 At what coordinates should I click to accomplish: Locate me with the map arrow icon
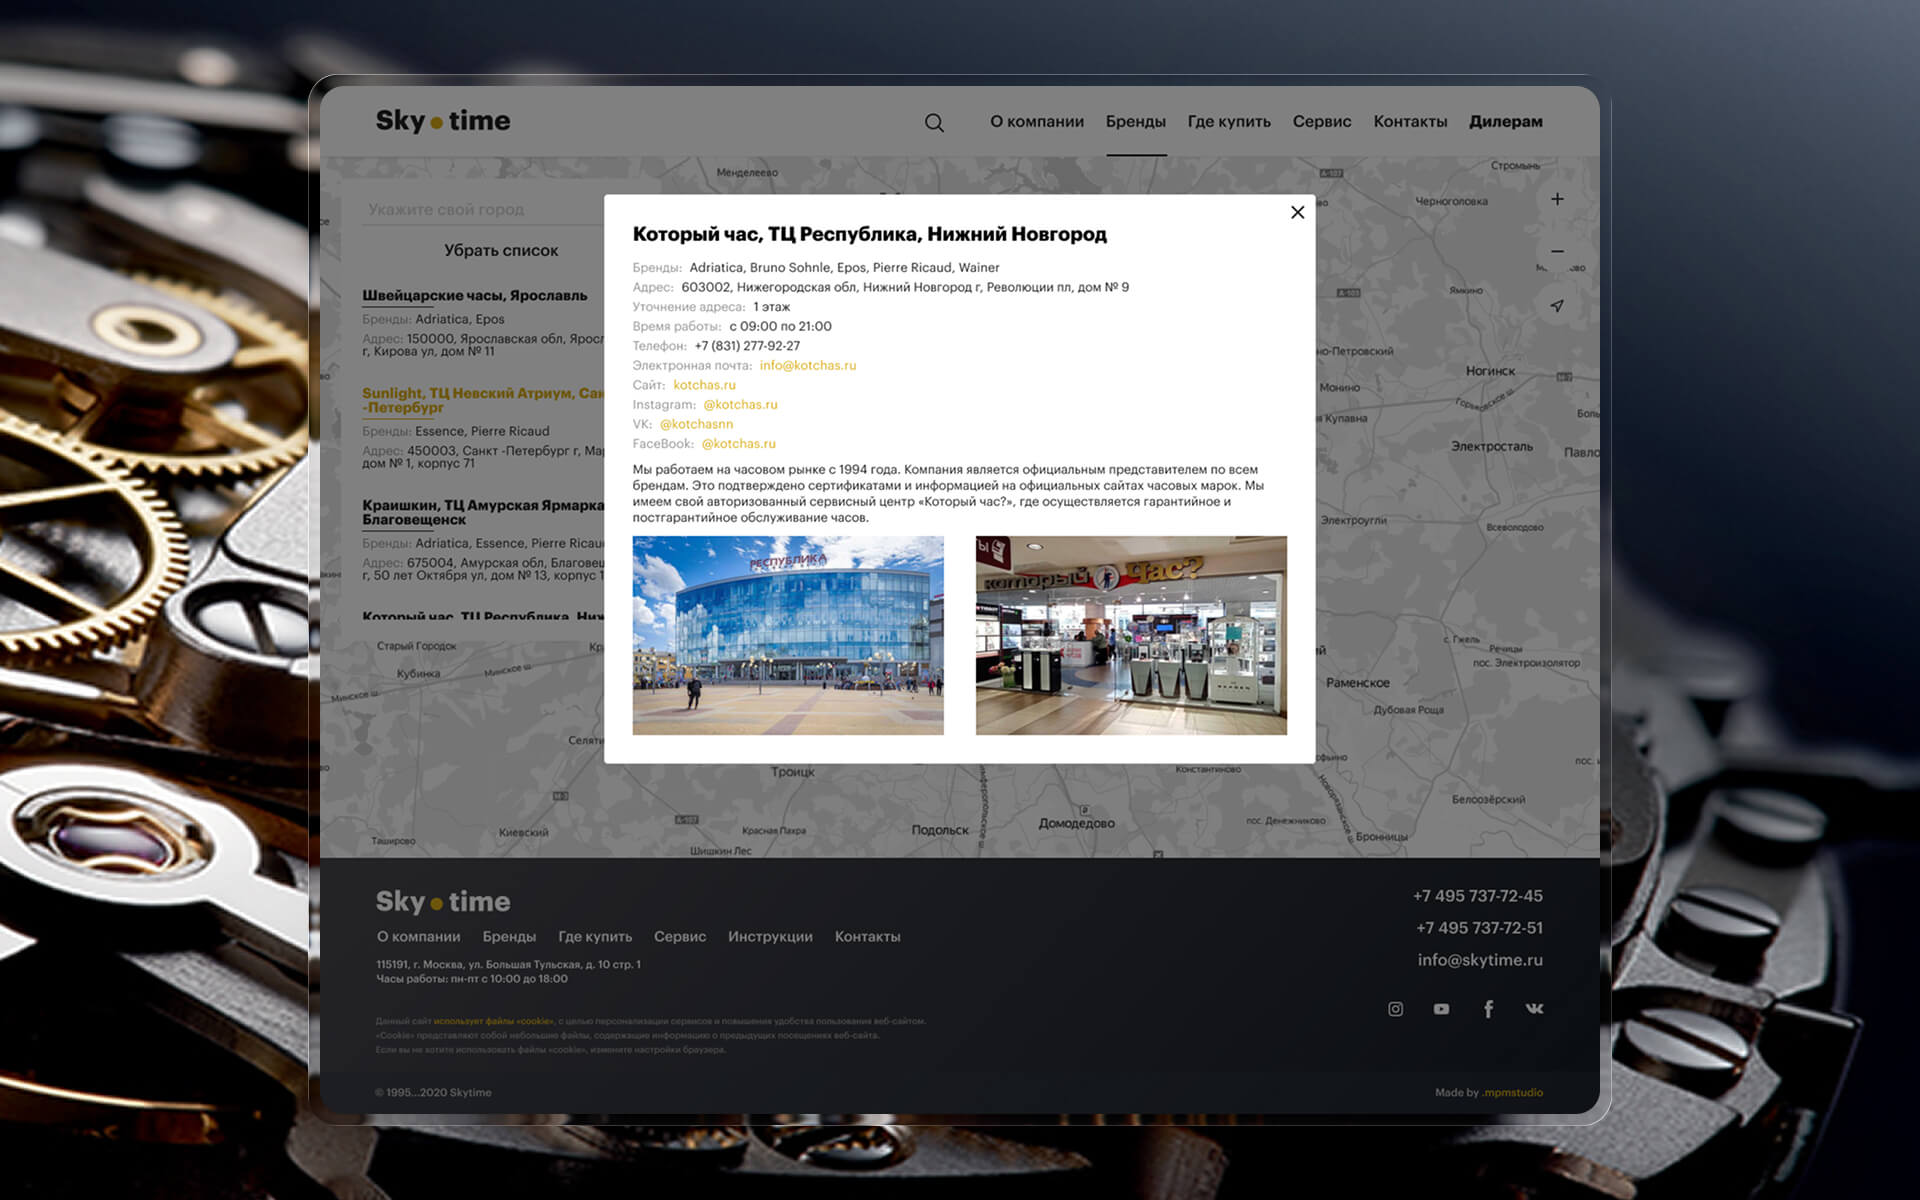pos(1557,306)
